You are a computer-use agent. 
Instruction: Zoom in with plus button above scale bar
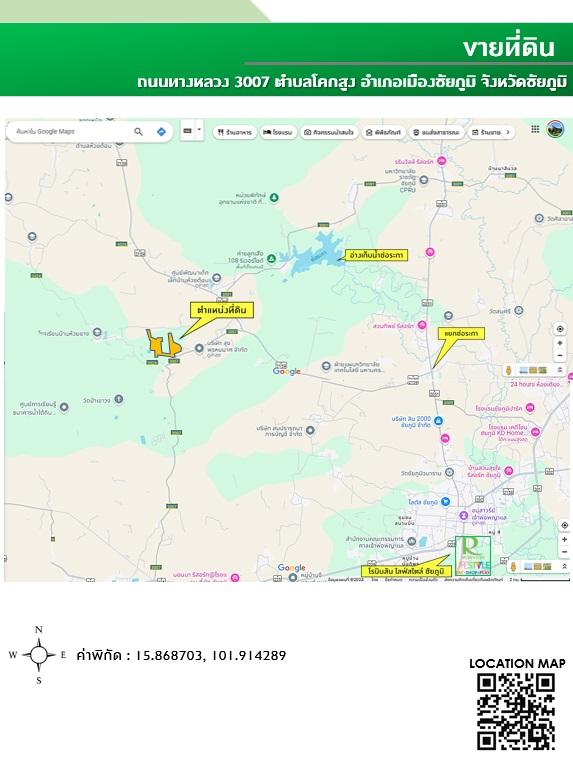click(565, 539)
